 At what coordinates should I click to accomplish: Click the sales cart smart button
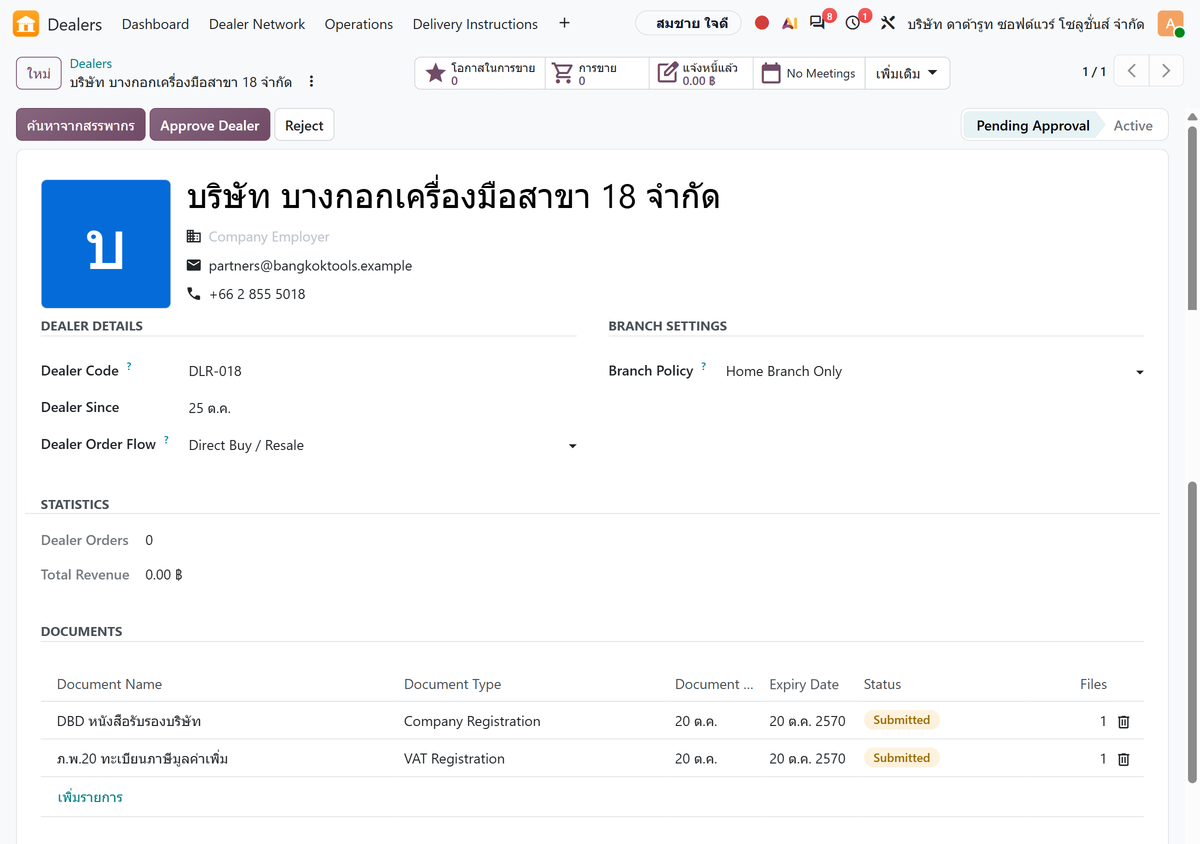tap(597, 73)
